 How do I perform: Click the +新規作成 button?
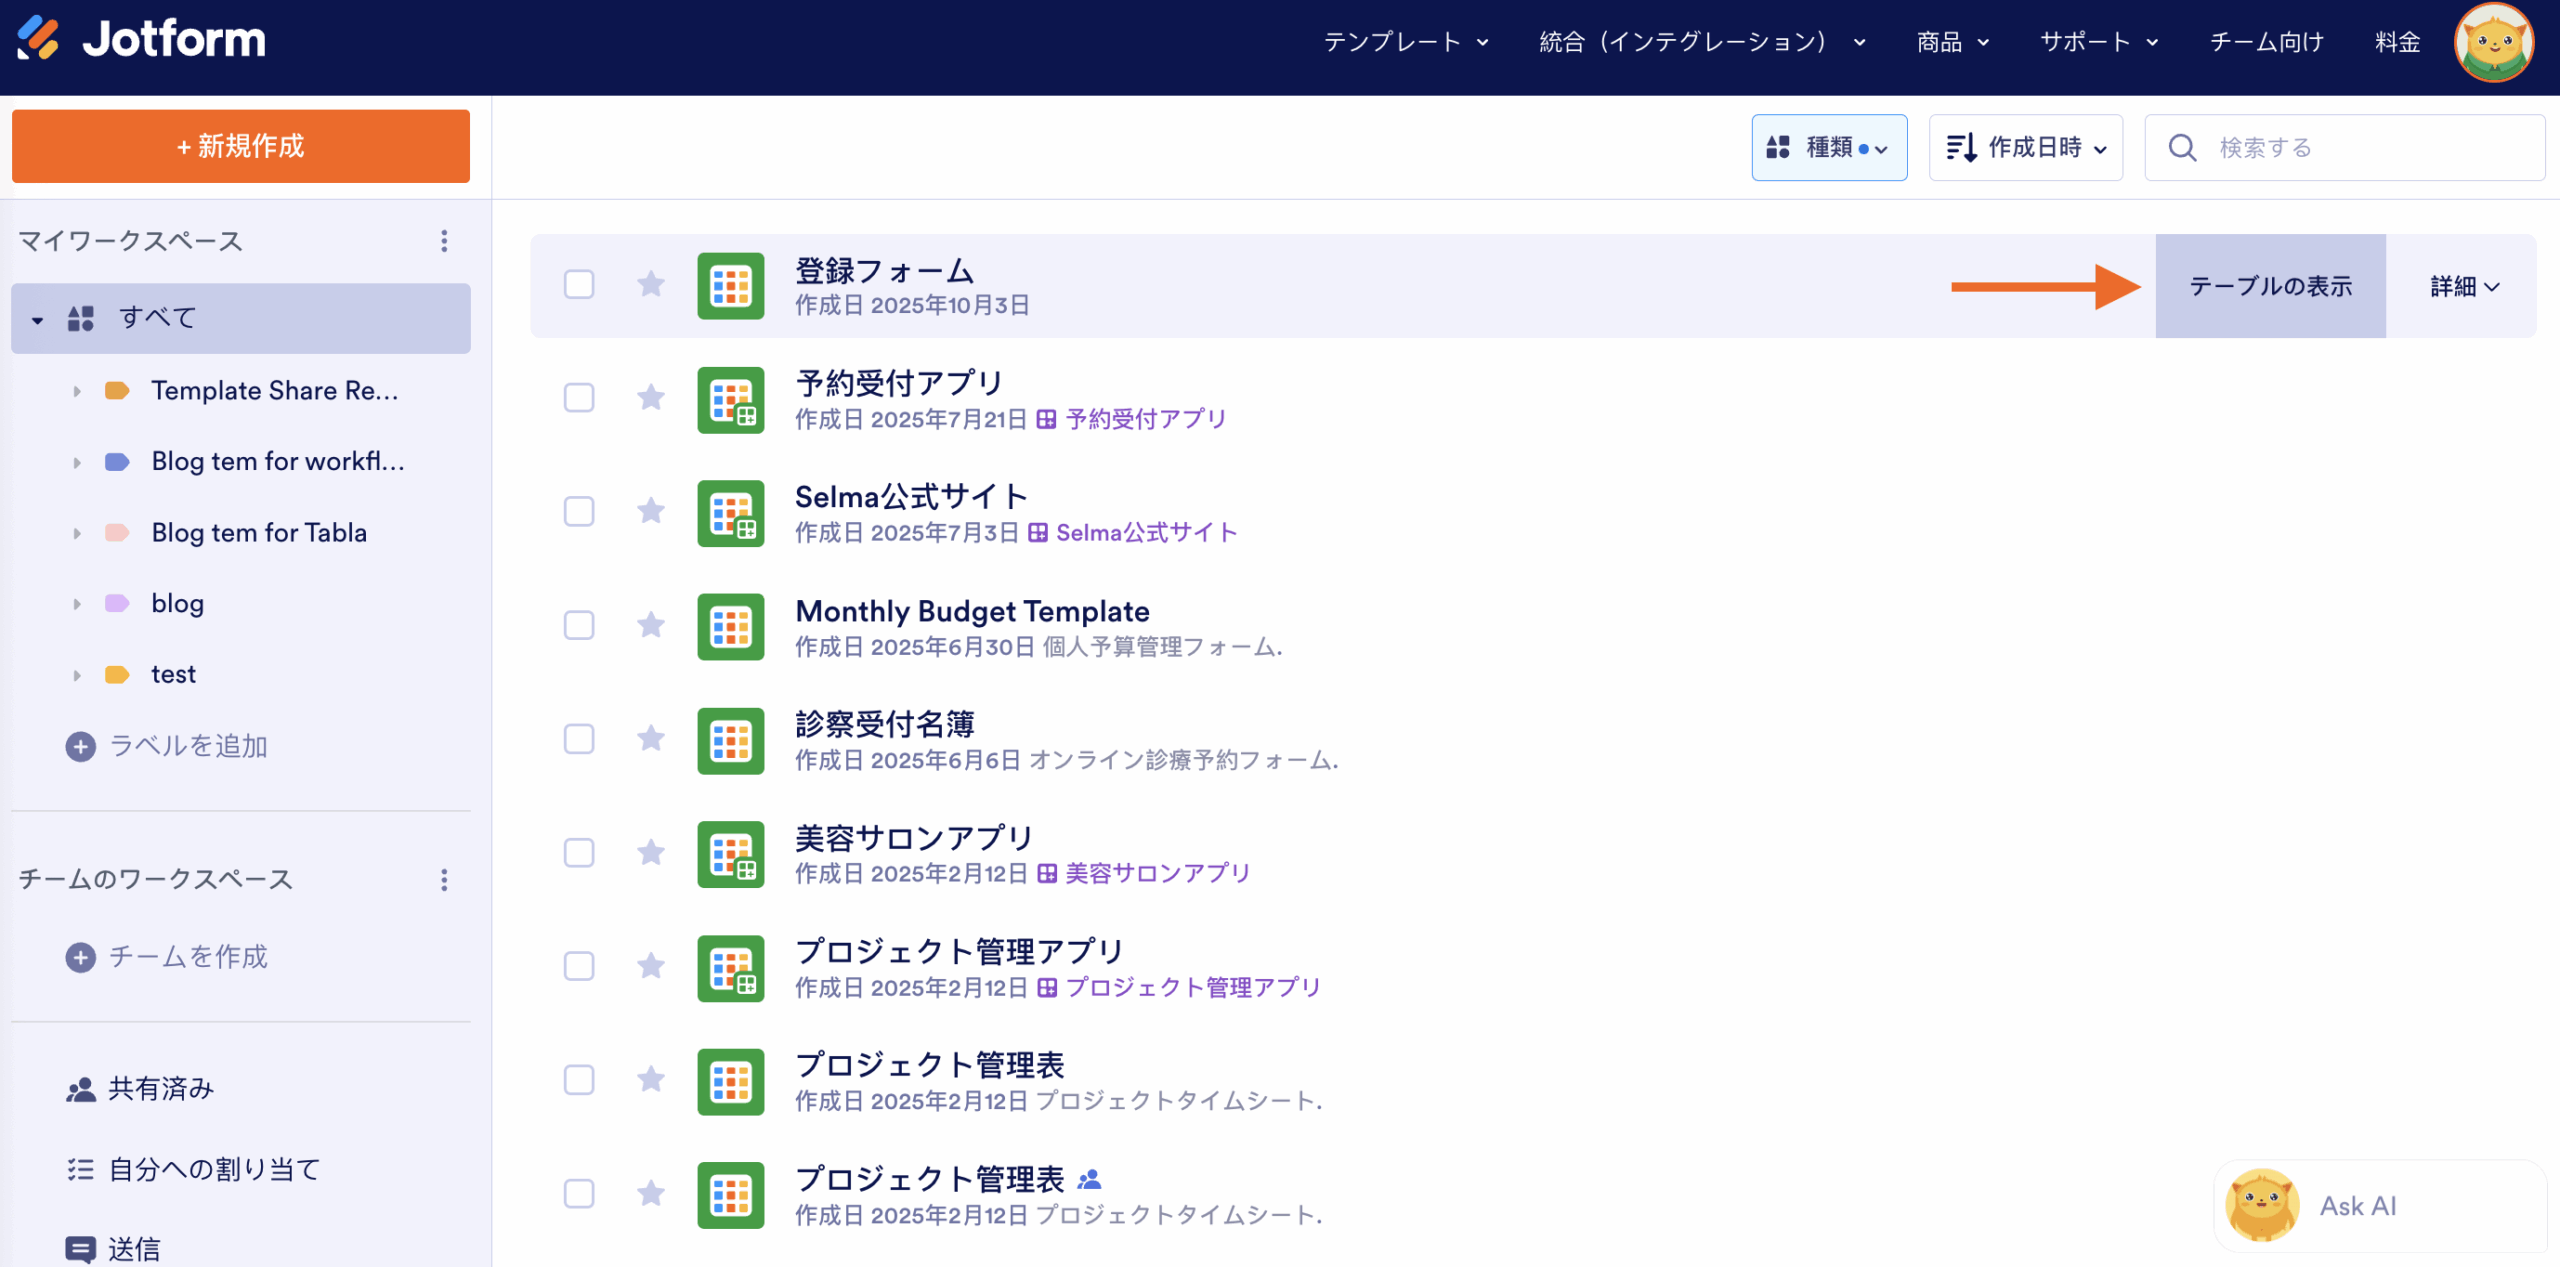coord(241,146)
